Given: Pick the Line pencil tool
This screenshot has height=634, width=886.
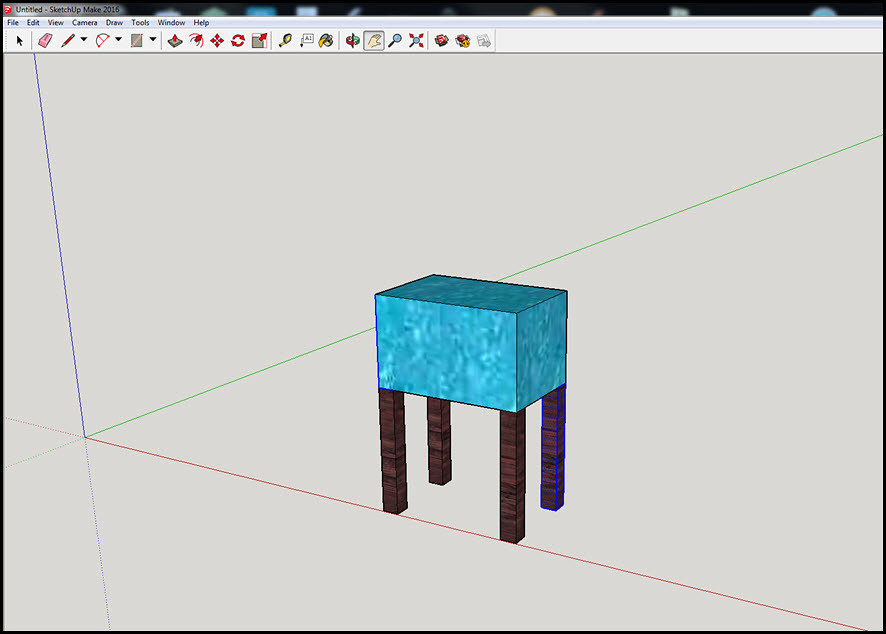Looking at the screenshot, I should pyautogui.click(x=68, y=41).
